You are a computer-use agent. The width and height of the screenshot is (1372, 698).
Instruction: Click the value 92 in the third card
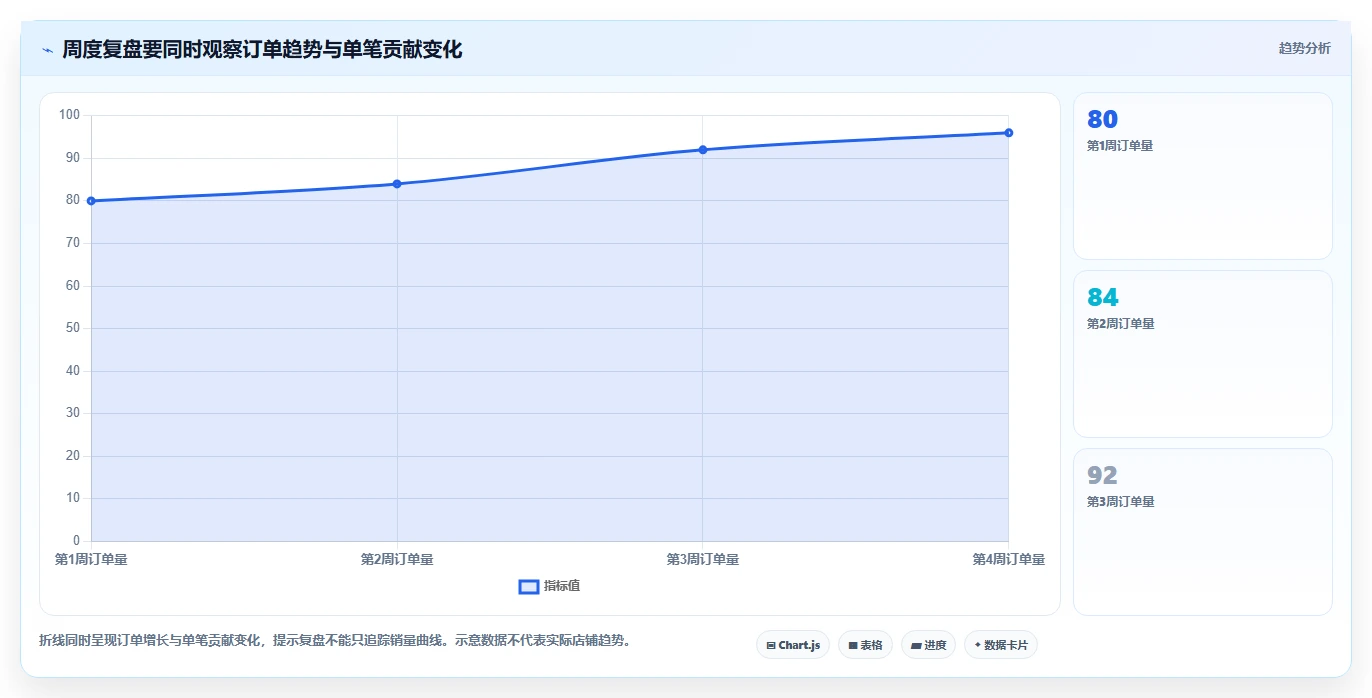[x=1102, y=476]
